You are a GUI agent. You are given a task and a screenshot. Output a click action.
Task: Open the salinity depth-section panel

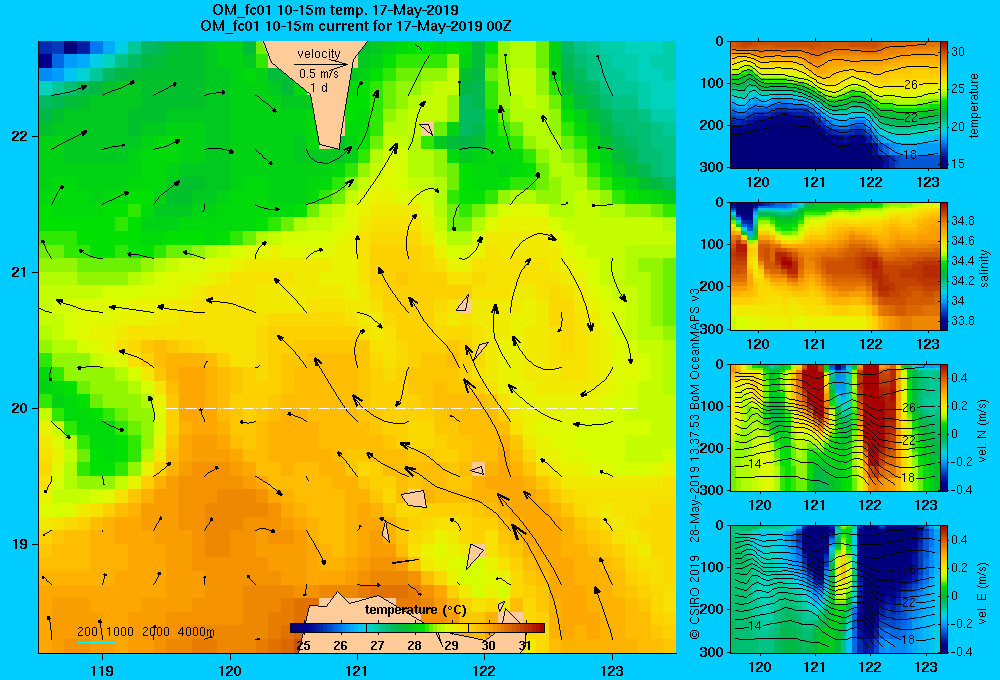coord(835,266)
